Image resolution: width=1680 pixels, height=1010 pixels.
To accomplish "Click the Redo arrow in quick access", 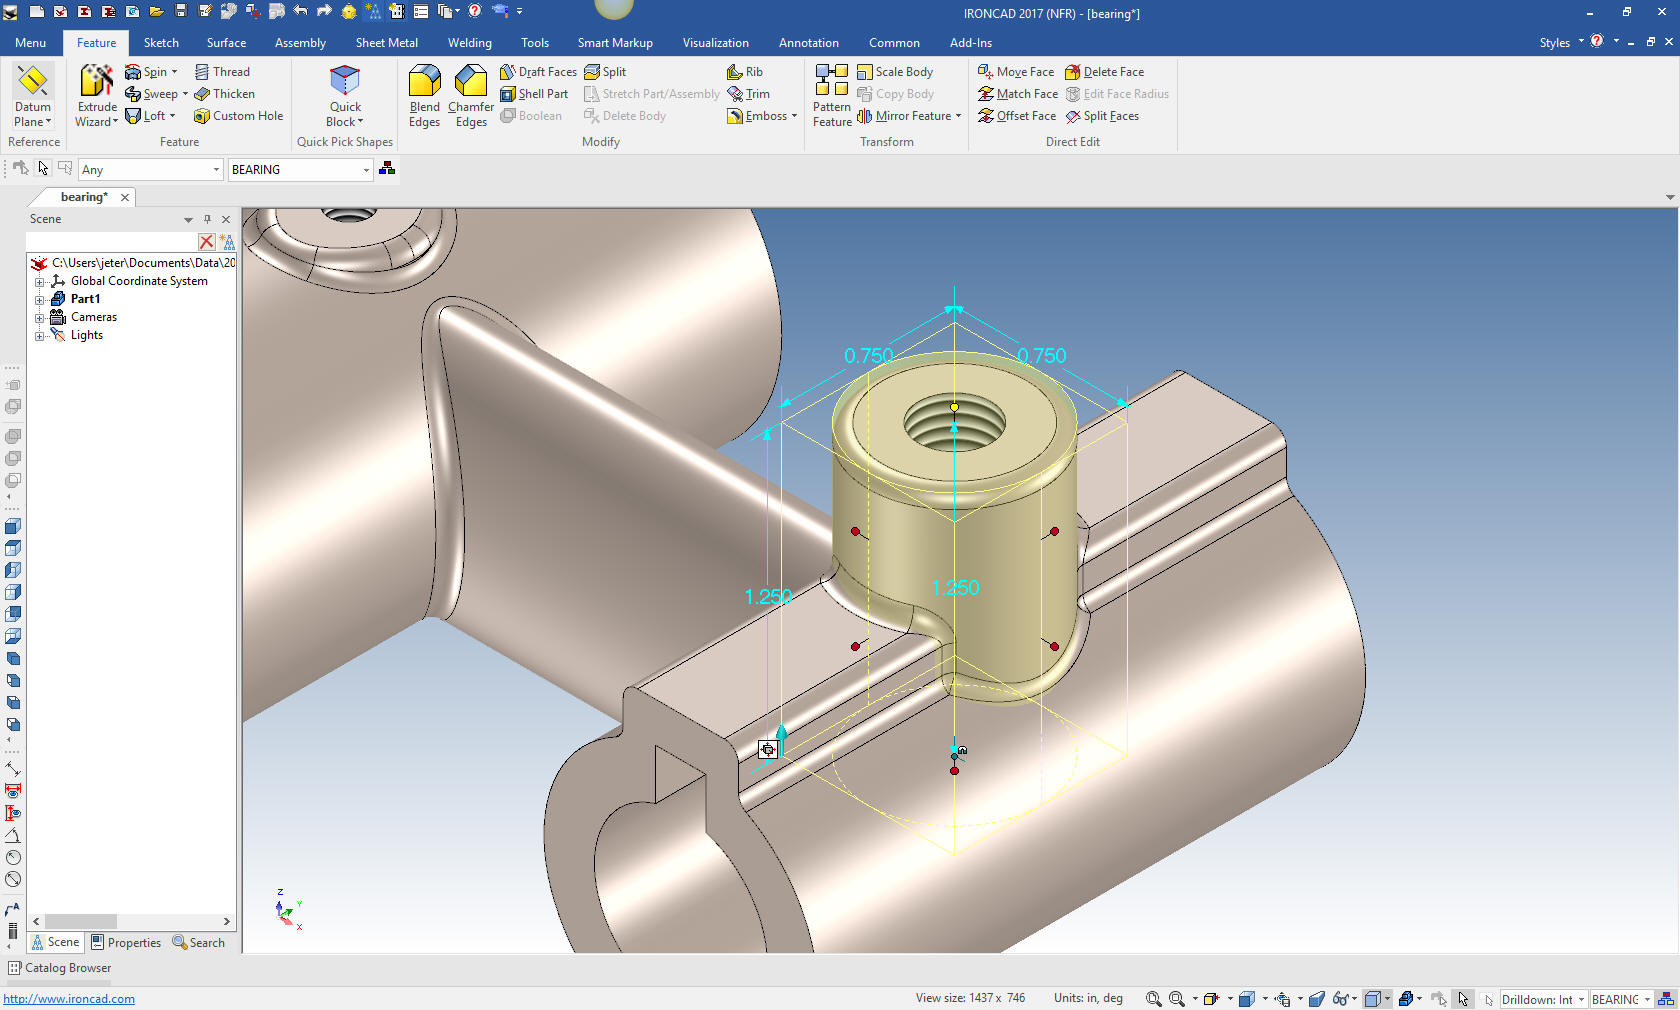I will (324, 11).
